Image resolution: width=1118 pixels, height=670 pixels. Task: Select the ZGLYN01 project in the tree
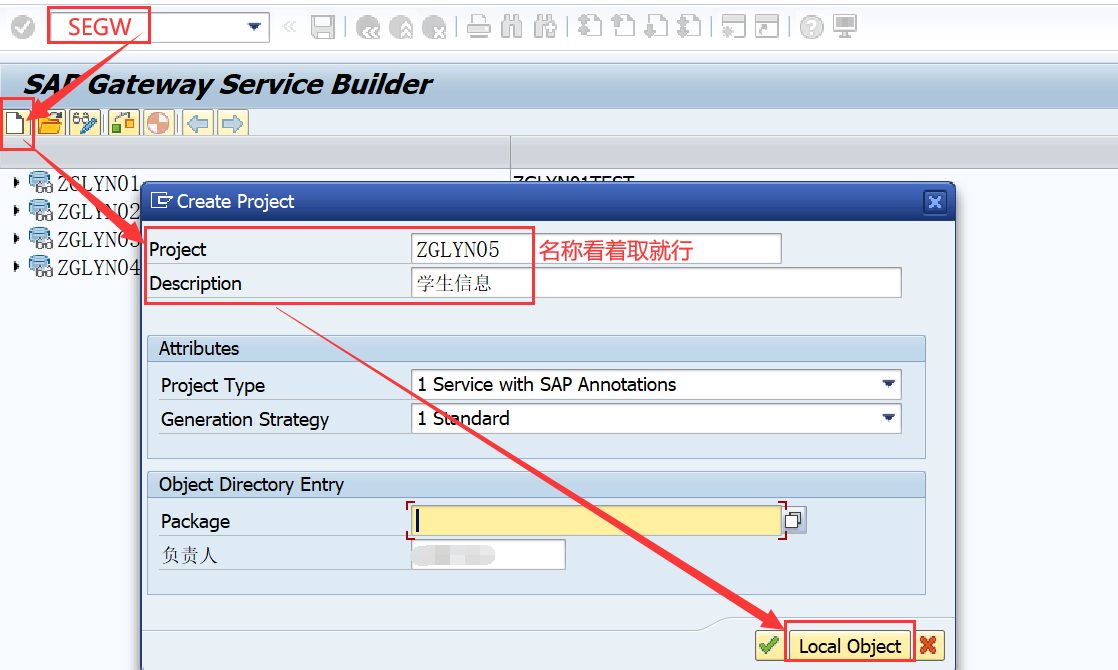tap(98, 183)
